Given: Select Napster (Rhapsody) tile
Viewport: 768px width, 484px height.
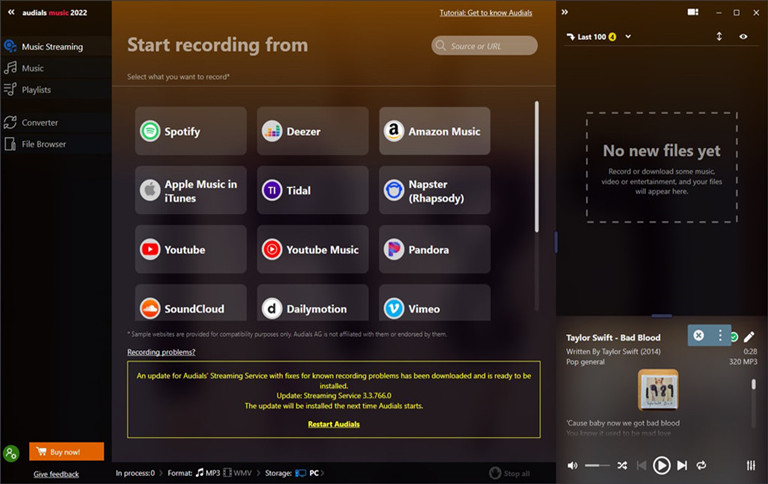Looking at the screenshot, I should click(434, 191).
